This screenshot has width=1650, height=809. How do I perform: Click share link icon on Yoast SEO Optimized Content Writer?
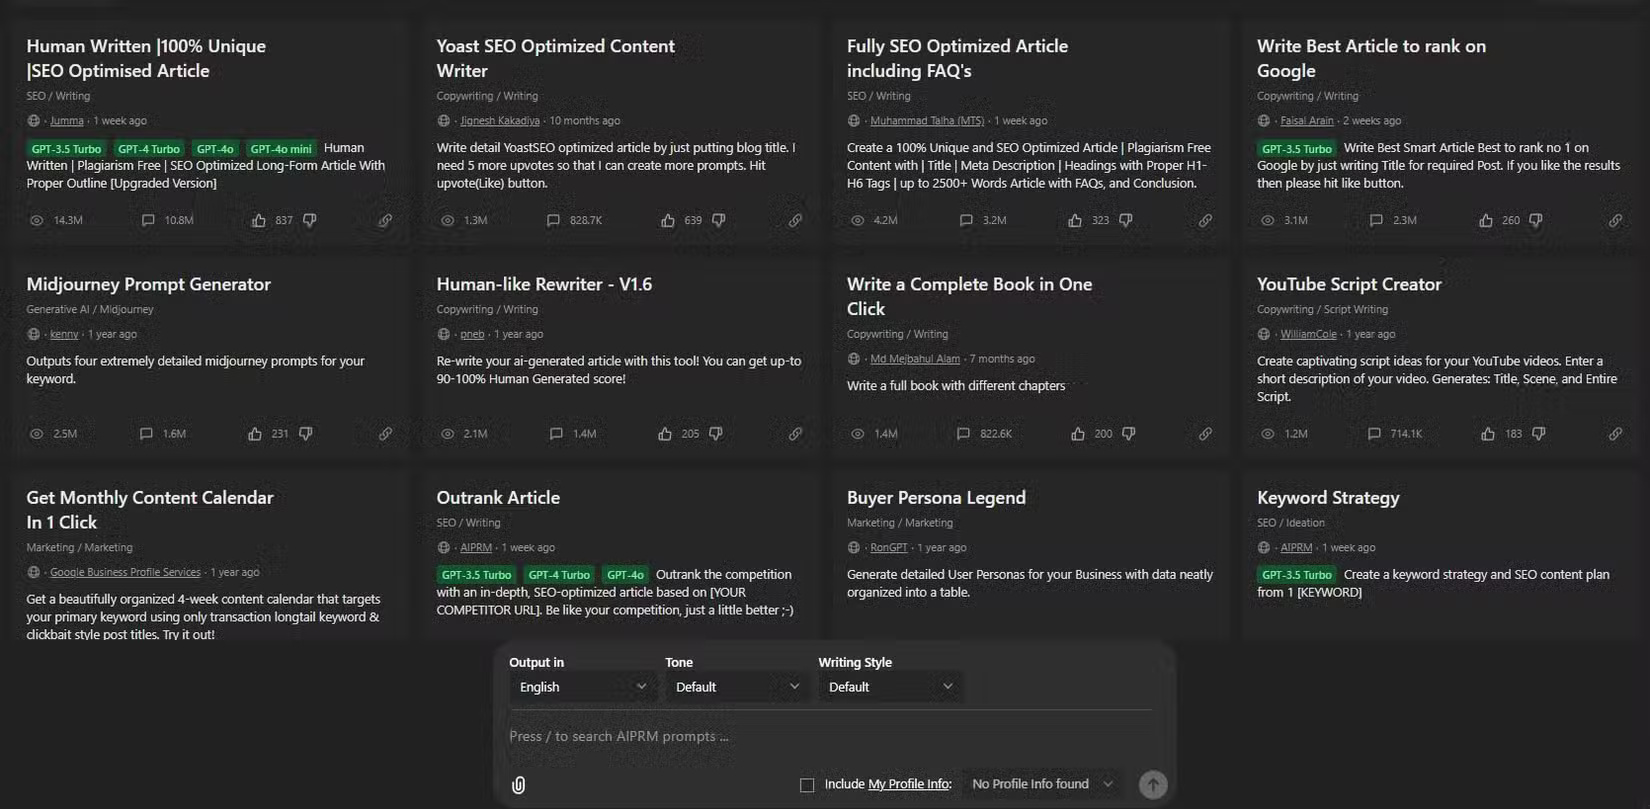[795, 220]
